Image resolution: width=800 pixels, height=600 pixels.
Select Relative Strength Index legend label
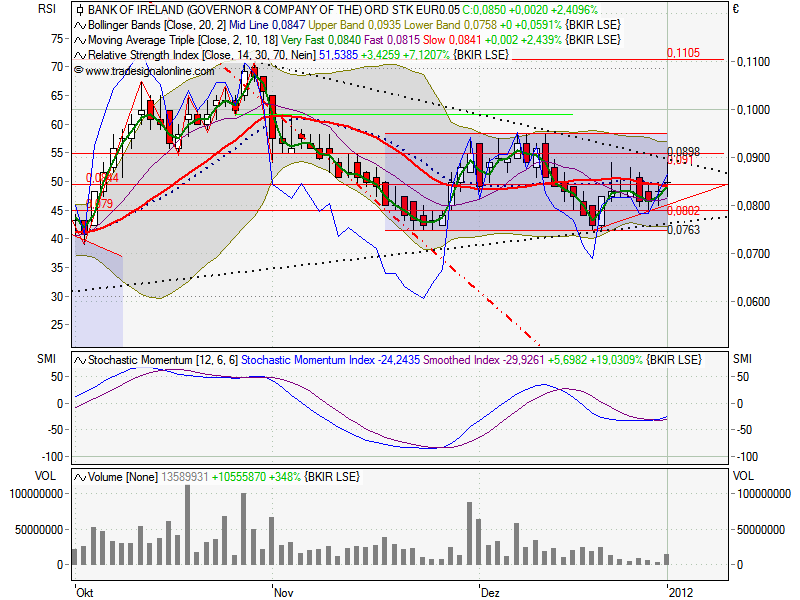click(202, 55)
